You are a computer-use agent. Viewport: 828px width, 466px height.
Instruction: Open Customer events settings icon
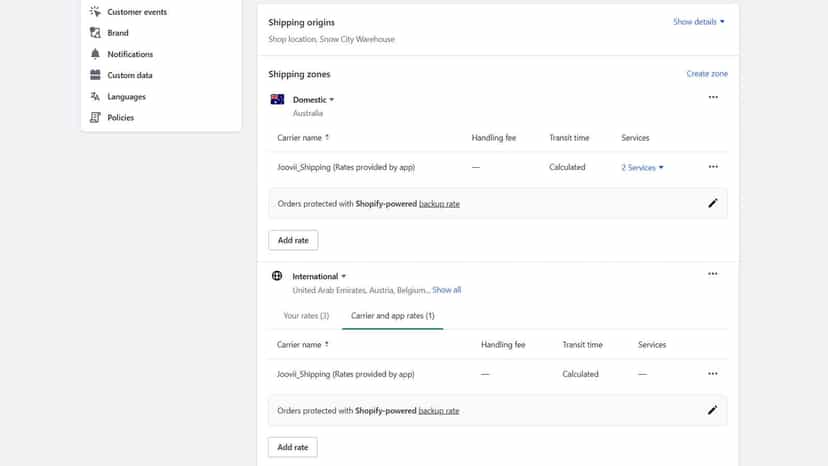point(95,12)
